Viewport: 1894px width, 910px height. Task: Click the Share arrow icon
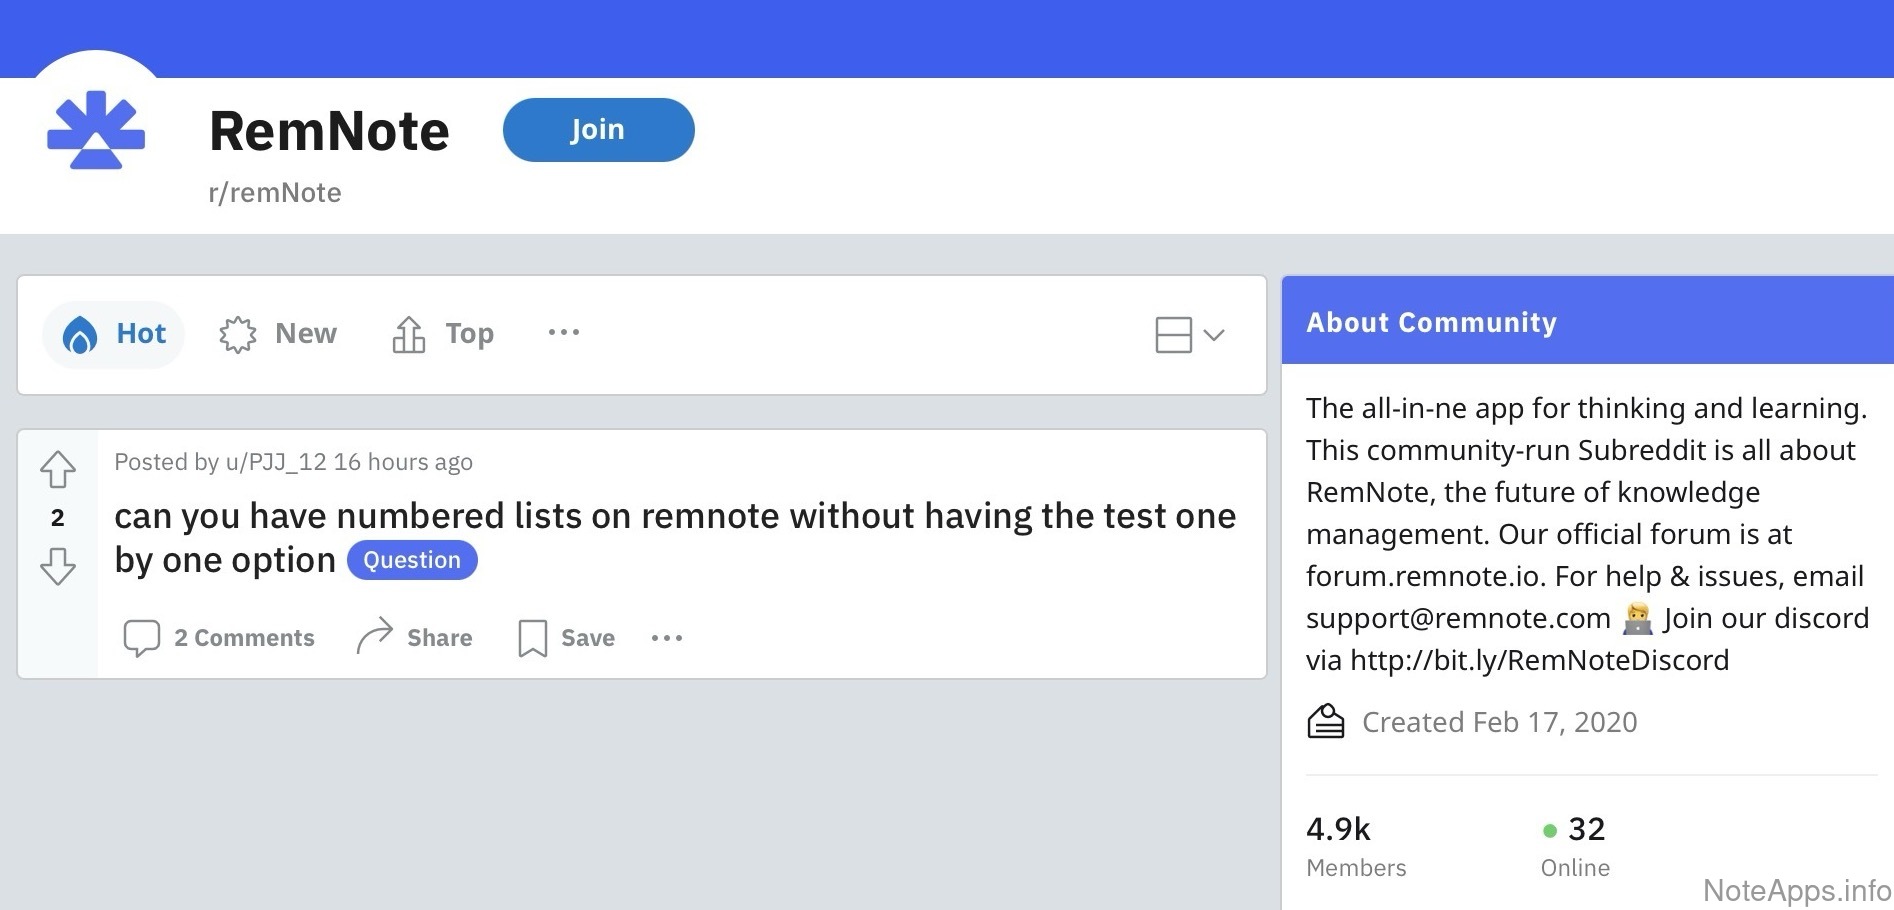[375, 637]
